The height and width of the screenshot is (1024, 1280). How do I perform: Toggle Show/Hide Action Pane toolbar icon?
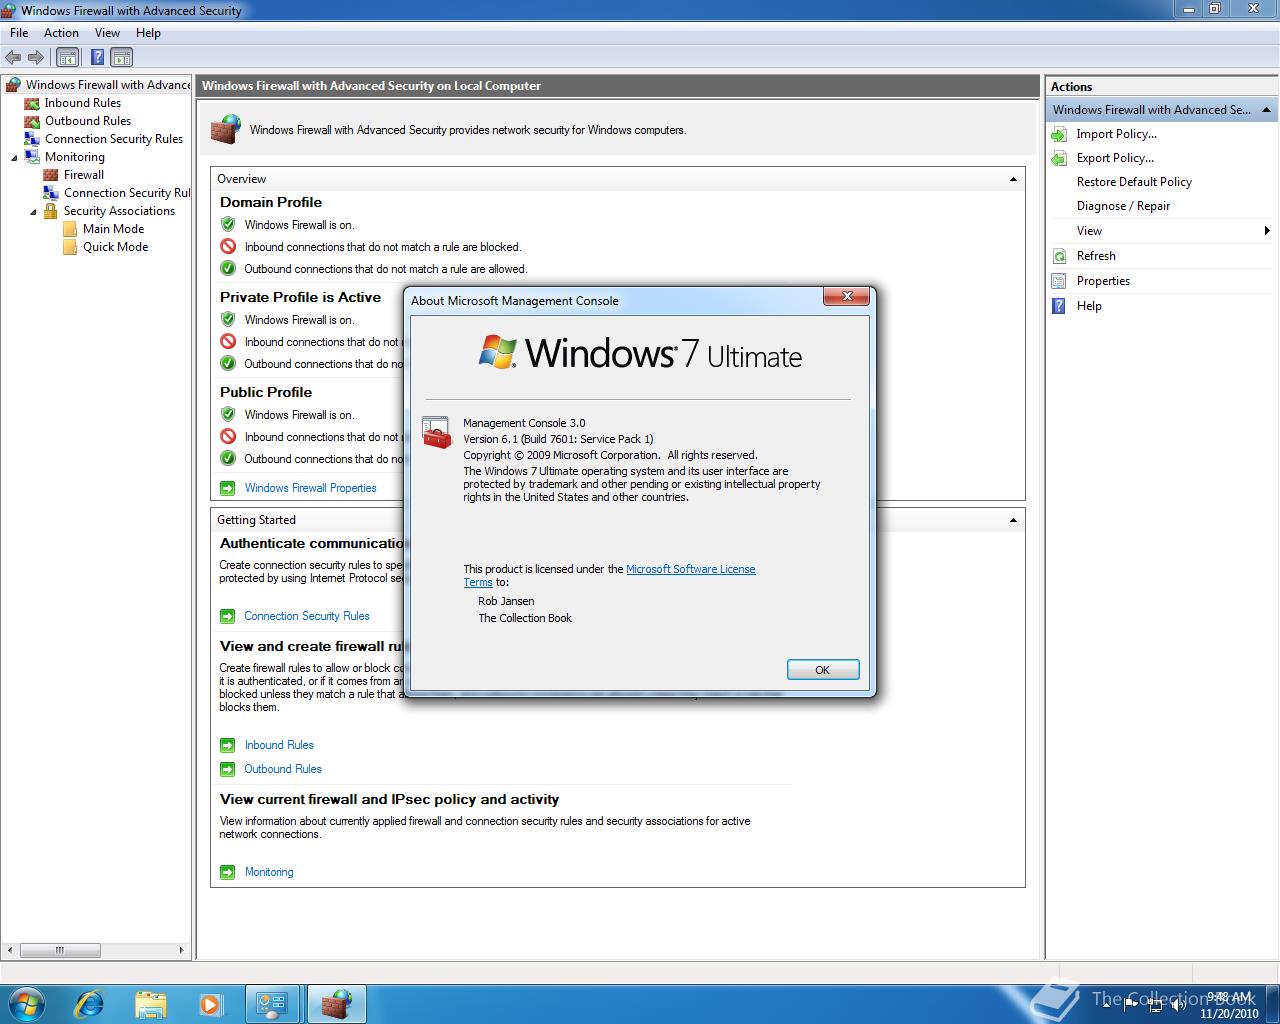tap(121, 58)
